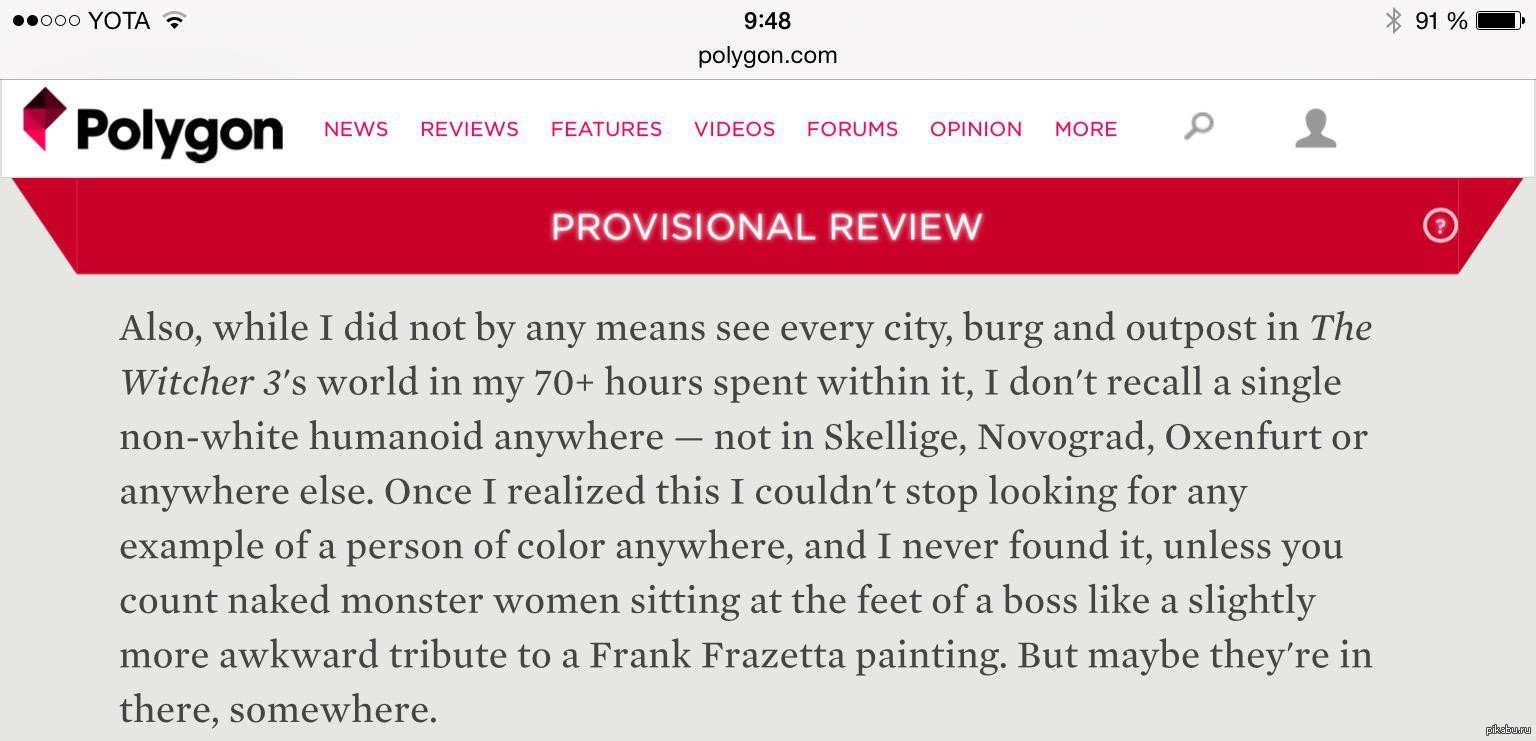The height and width of the screenshot is (741, 1536).
Task: Open the VIDEOS section
Action: 734,129
